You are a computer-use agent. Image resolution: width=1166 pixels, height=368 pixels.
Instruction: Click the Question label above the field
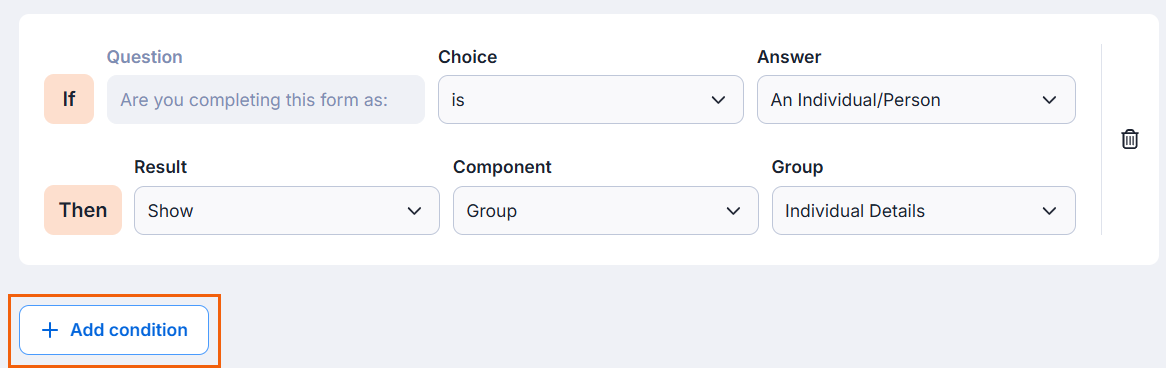point(144,57)
